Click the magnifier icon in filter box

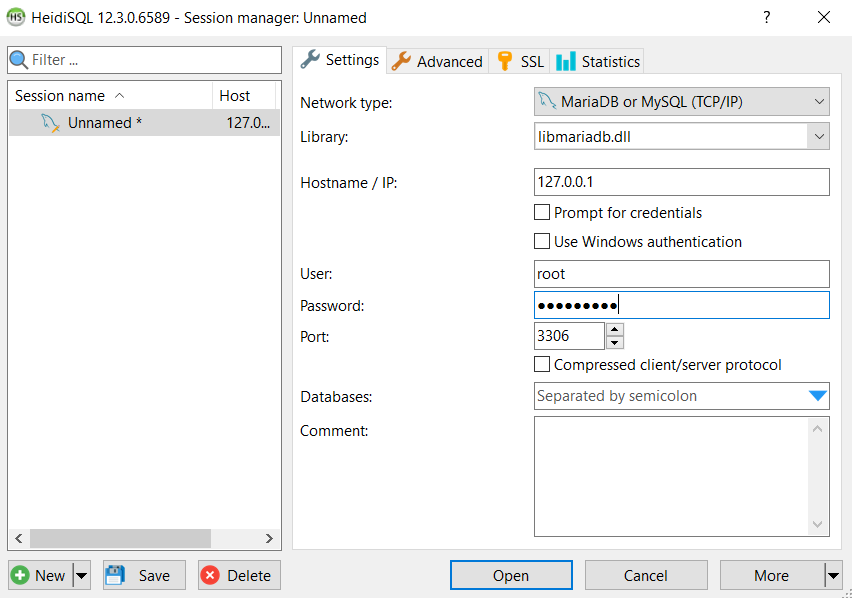tap(19, 60)
